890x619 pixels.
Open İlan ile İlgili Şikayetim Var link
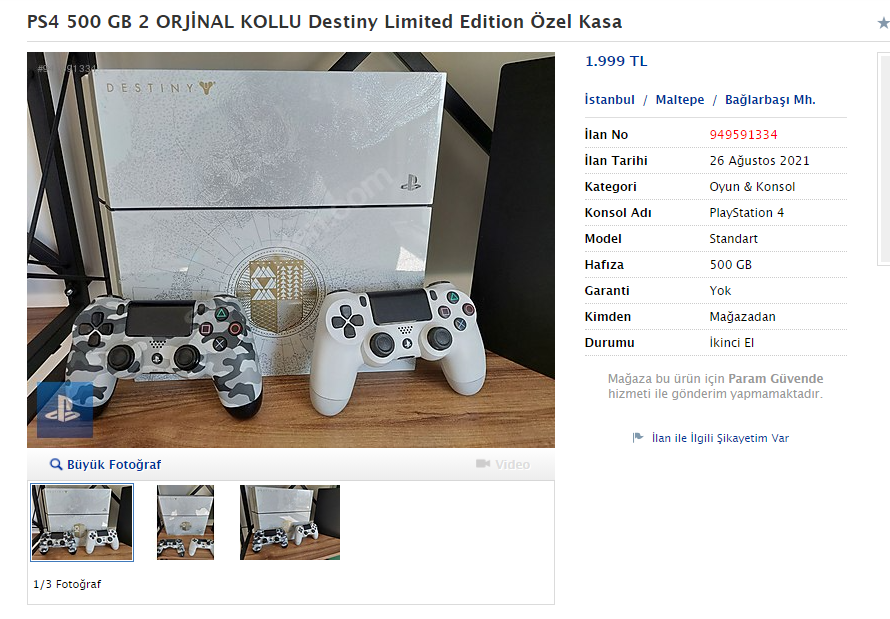click(x=720, y=438)
